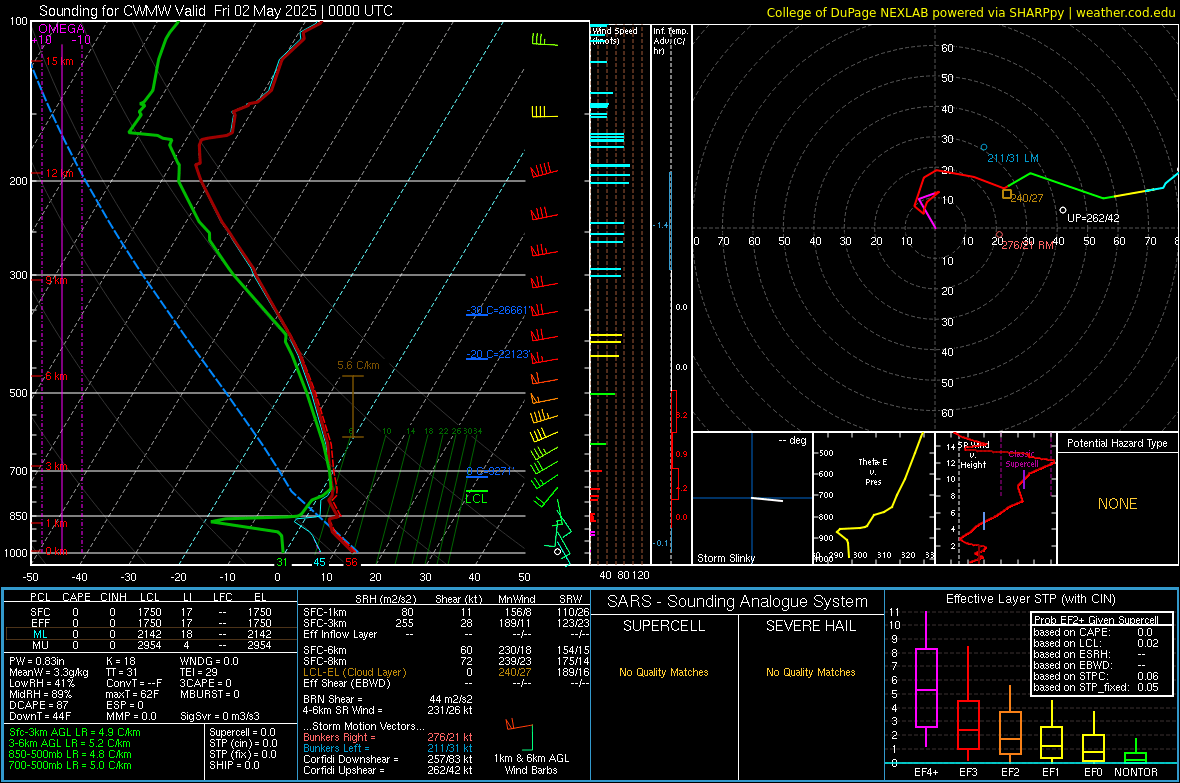Click the Classic Supercell label
The height and width of the screenshot is (783, 1180).
point(1022,459)
